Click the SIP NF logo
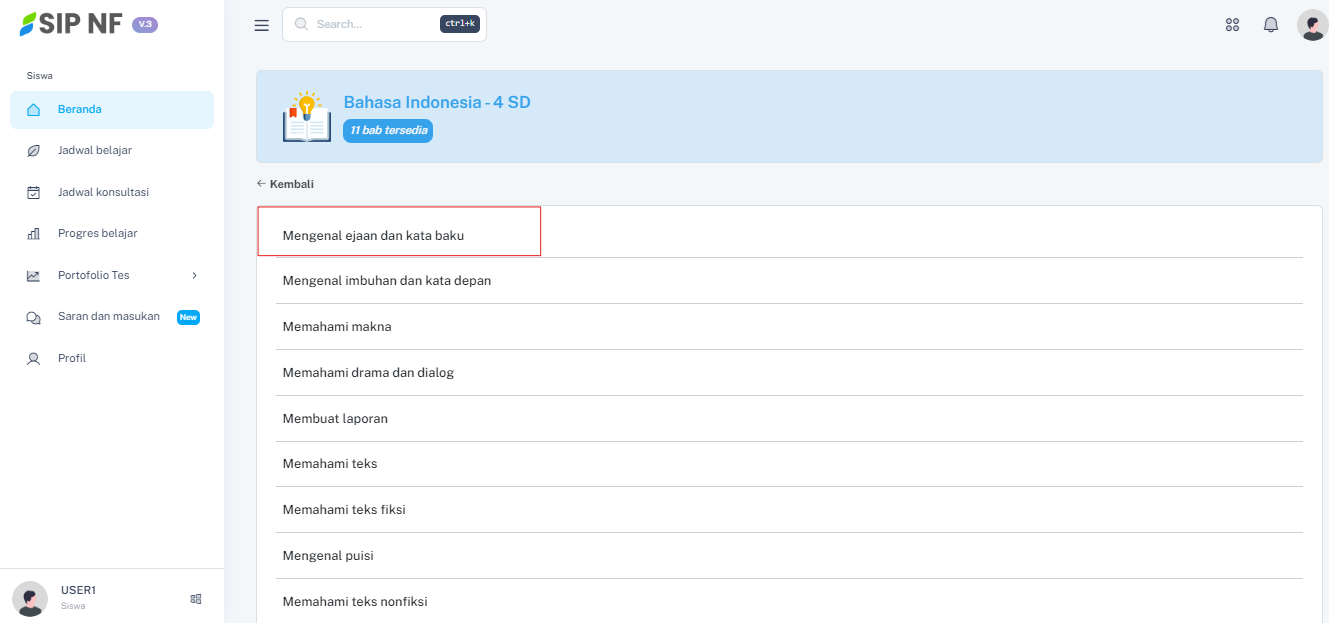 coord(72,24)
